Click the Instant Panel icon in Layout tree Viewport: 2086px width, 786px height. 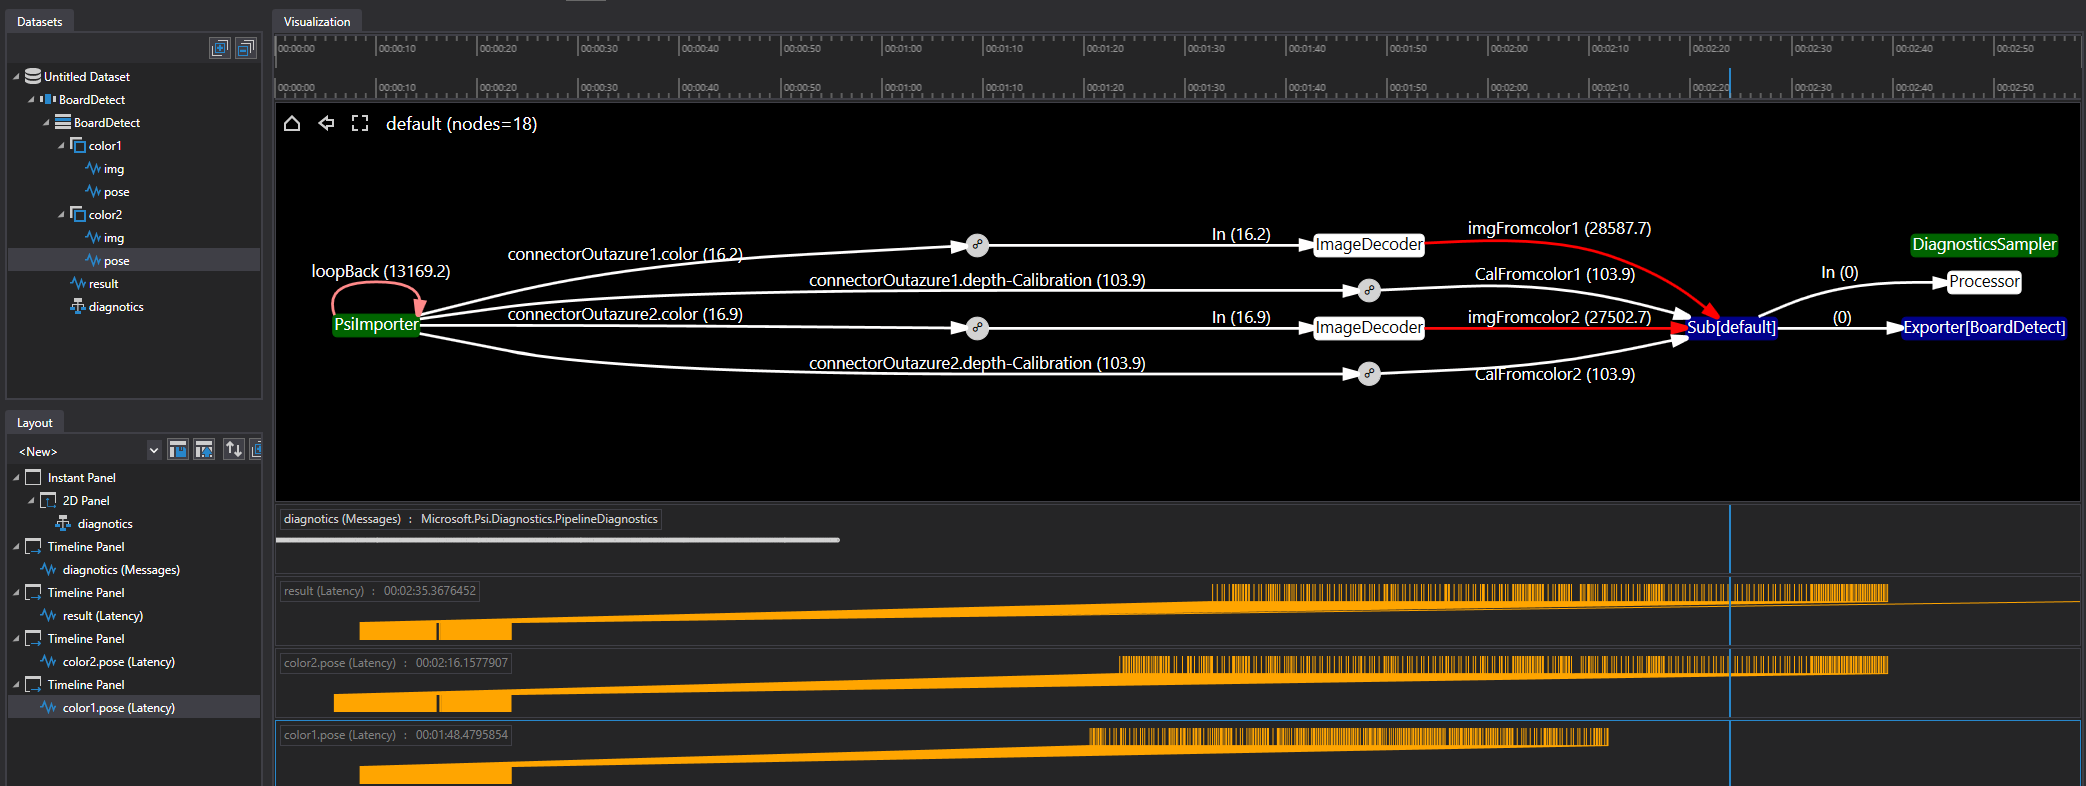click(x=33, y=477)
